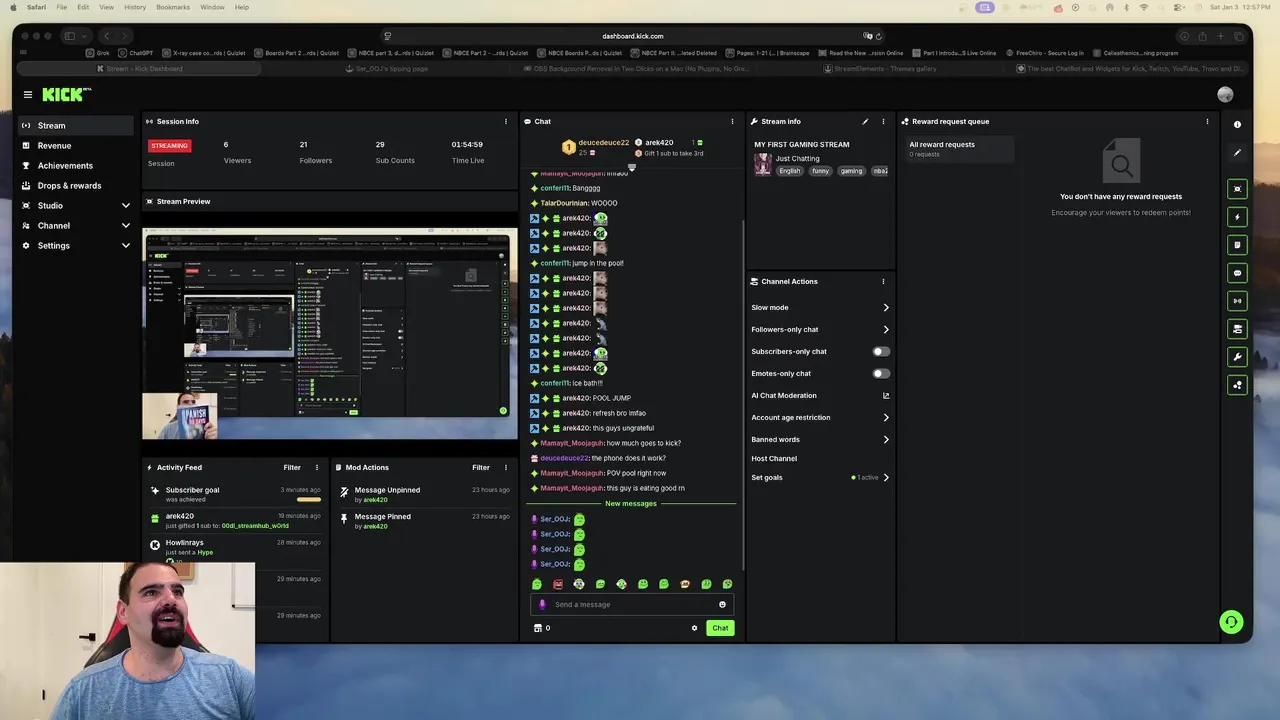Open the profile avatar menu
Image resolution: width=1280 pixels, height=720 pixels.
click(1225, 95)
